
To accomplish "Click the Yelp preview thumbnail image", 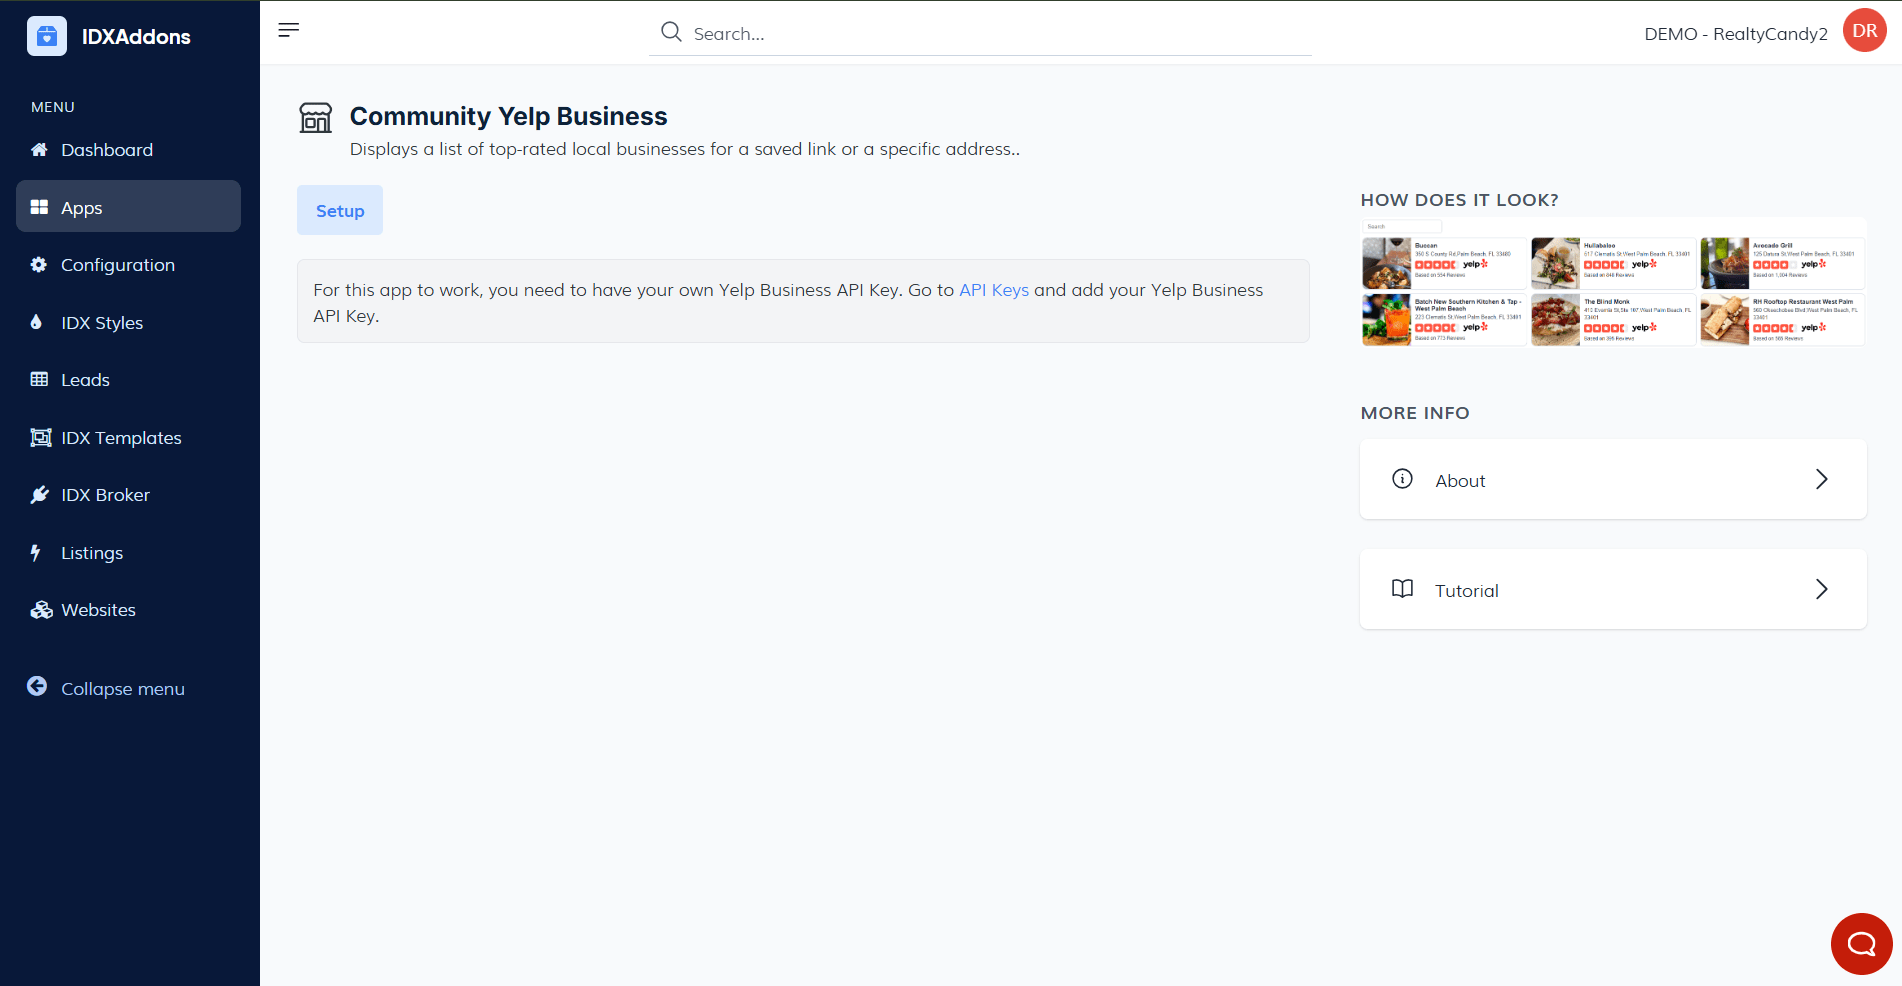I will (x=1613, y=283).
